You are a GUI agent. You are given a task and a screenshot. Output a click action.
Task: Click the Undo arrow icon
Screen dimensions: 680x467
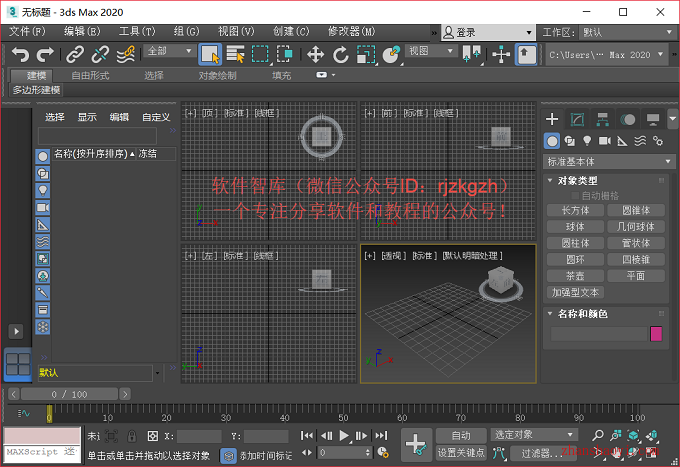tap(20, 55)
